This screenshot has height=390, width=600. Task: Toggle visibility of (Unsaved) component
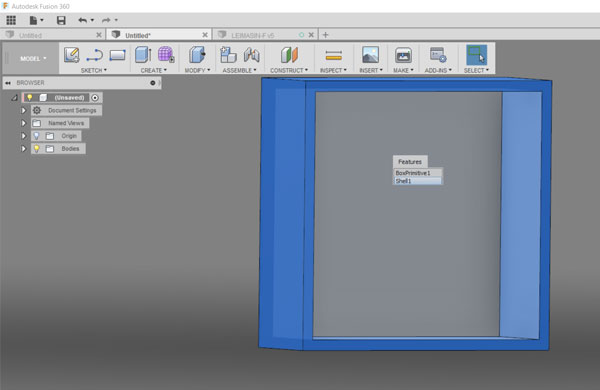29,98
